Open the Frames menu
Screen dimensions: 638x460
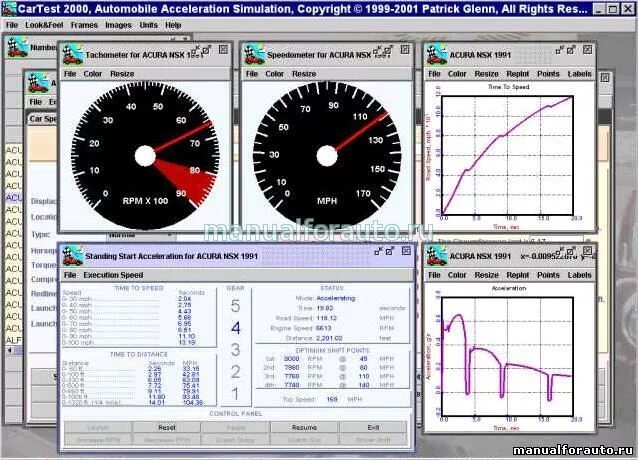pyautogui.click(x=84, y=25)
